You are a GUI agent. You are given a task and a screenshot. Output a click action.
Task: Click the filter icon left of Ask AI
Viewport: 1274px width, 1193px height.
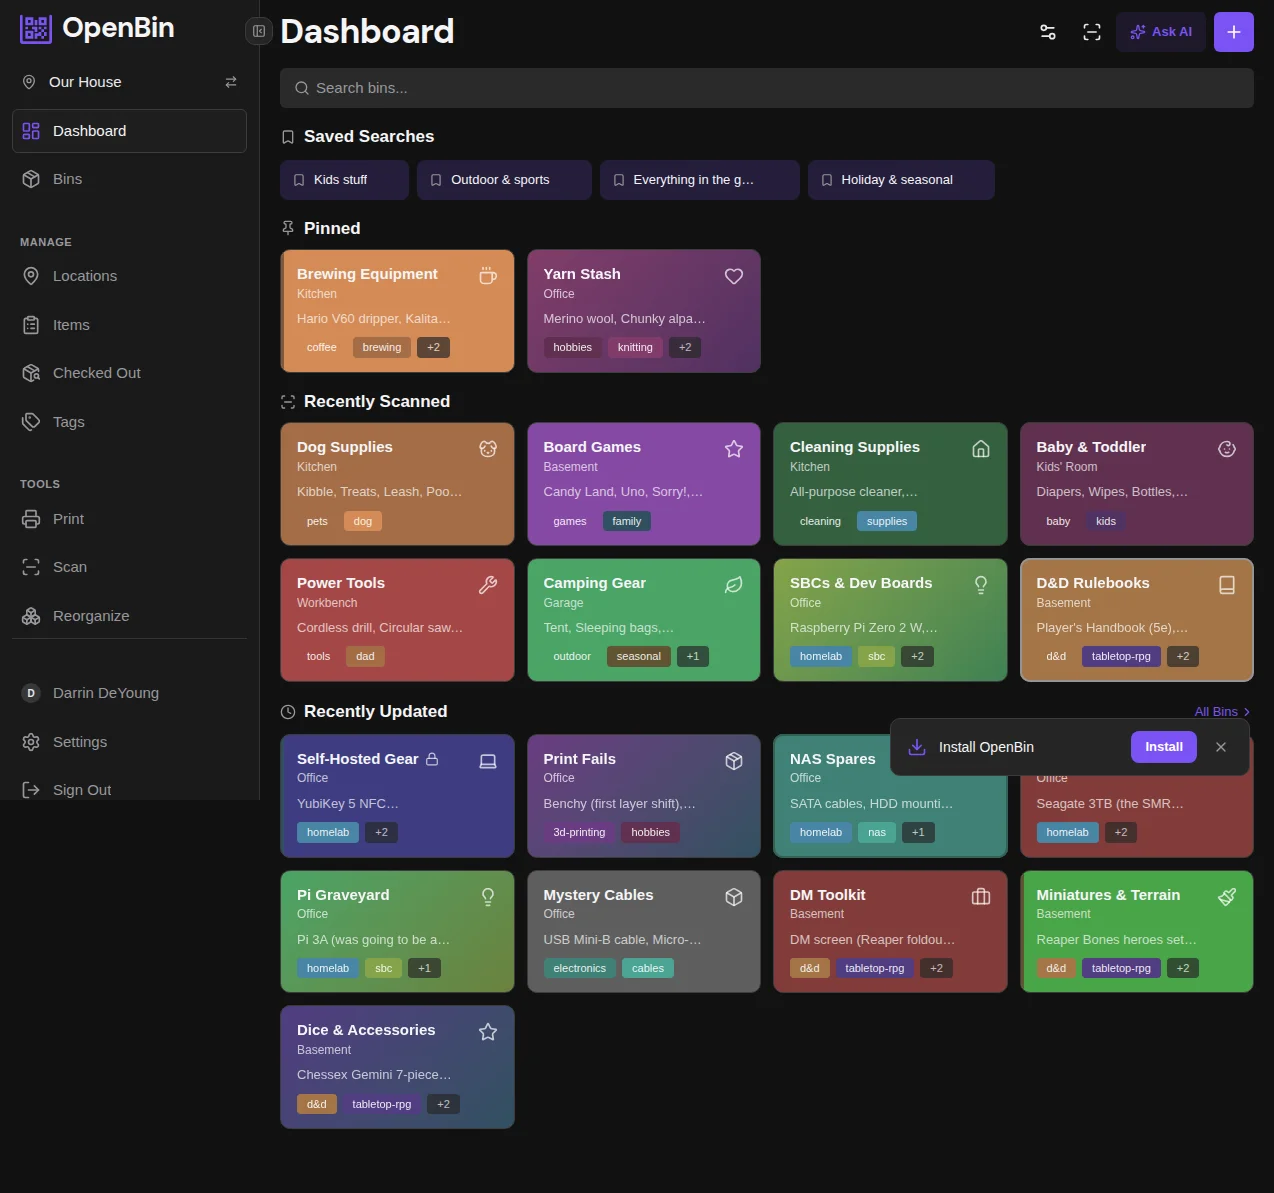1047,32
